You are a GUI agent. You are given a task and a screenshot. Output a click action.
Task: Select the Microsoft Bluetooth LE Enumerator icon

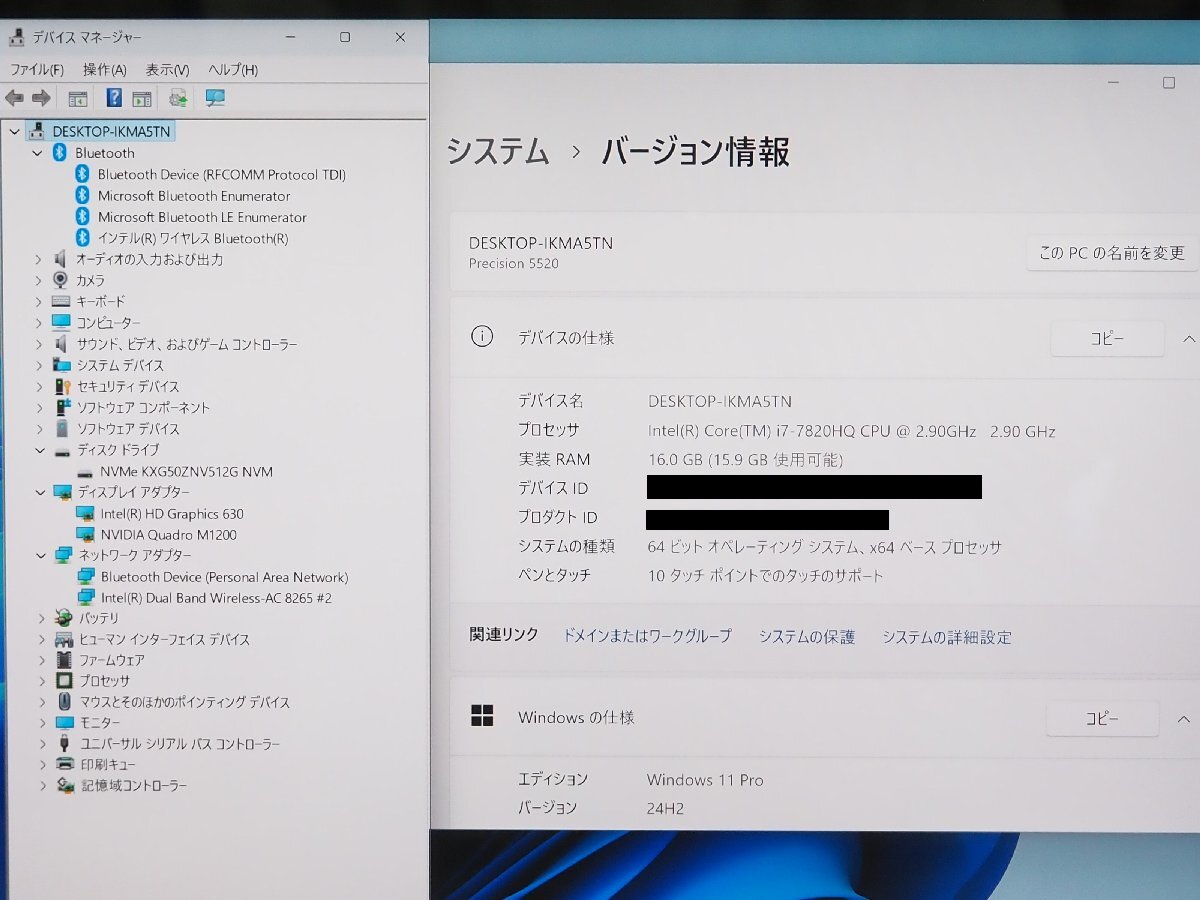point(84,216)
